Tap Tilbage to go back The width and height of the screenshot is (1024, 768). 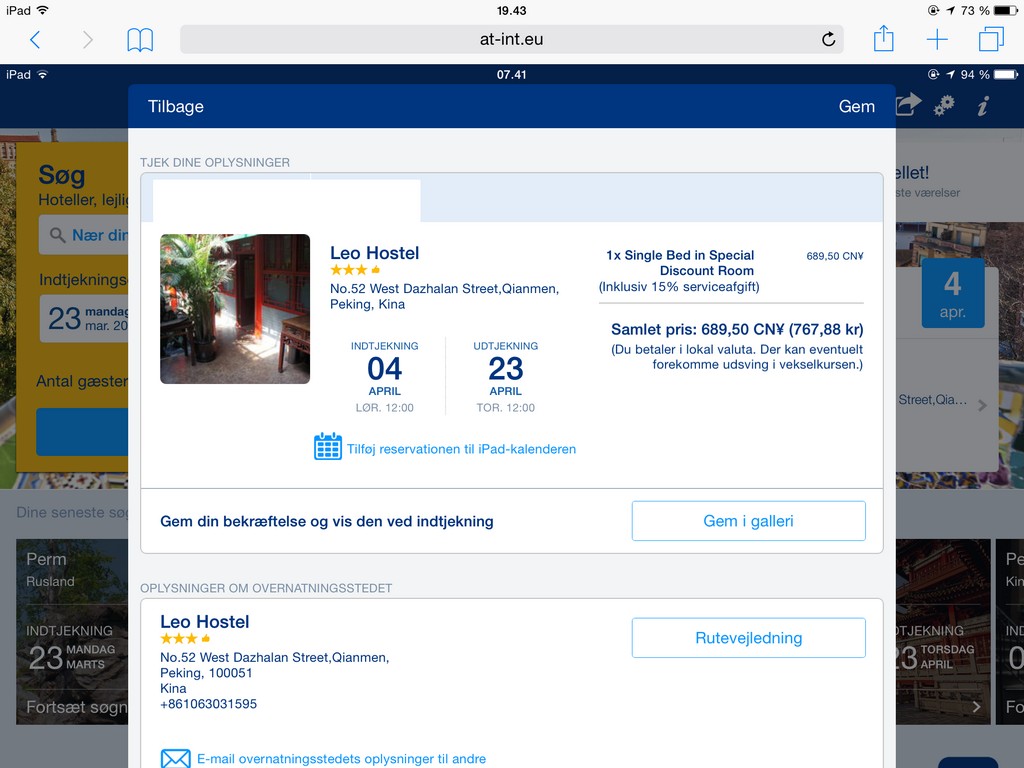coord(176,106)
